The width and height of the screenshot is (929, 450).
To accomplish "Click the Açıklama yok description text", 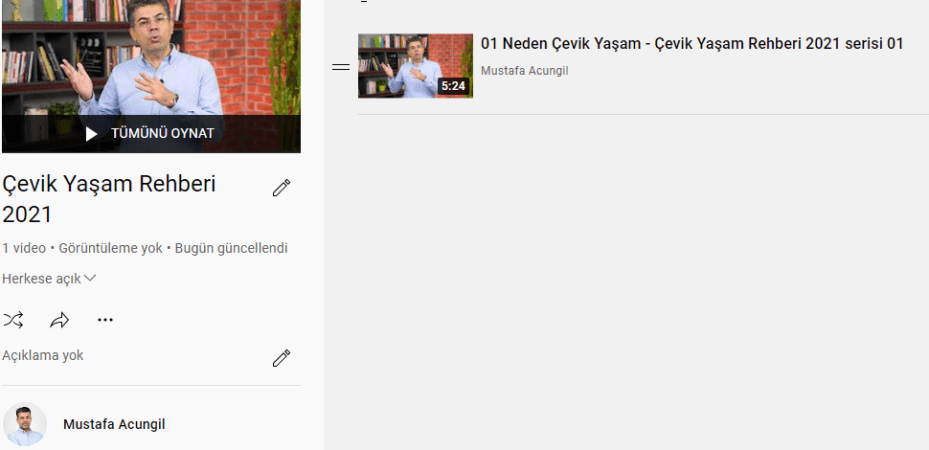I will (43, 356).
